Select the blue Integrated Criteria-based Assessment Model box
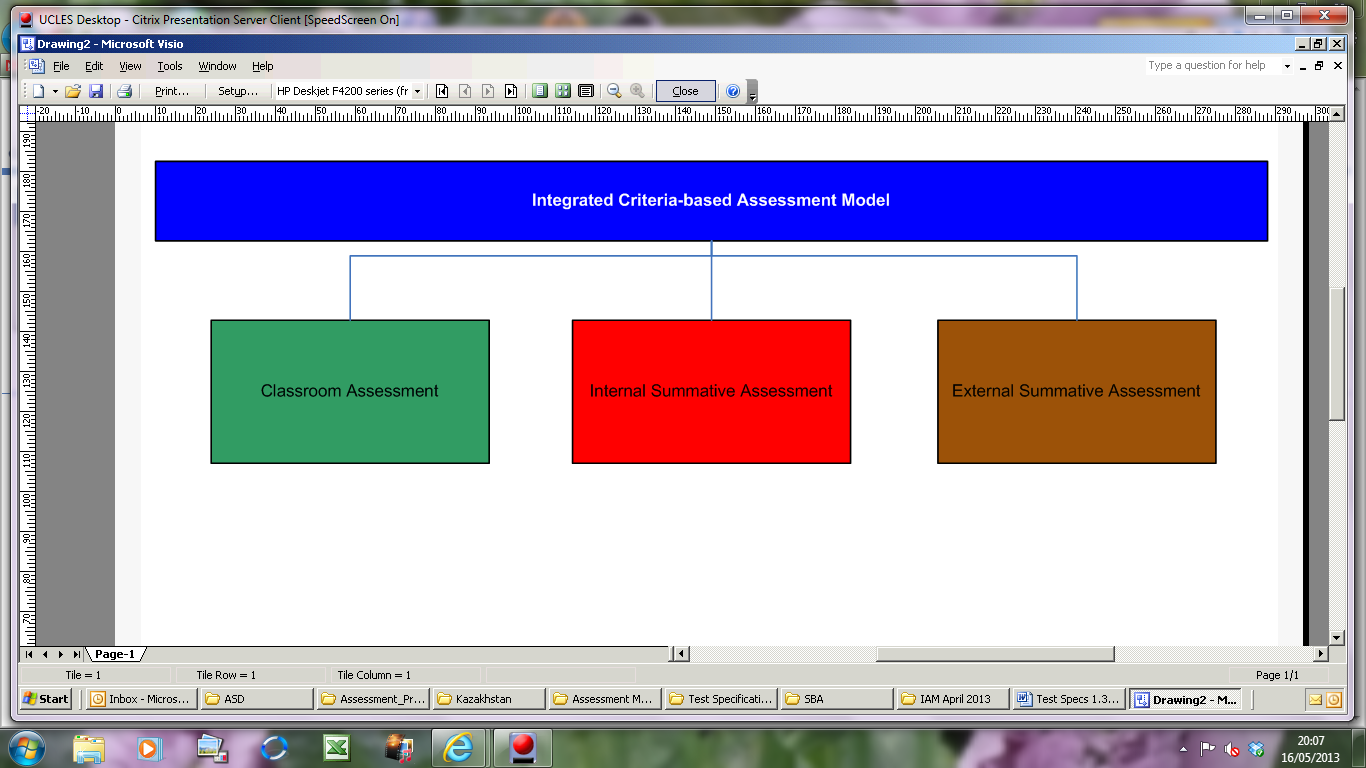 [711, 201]
